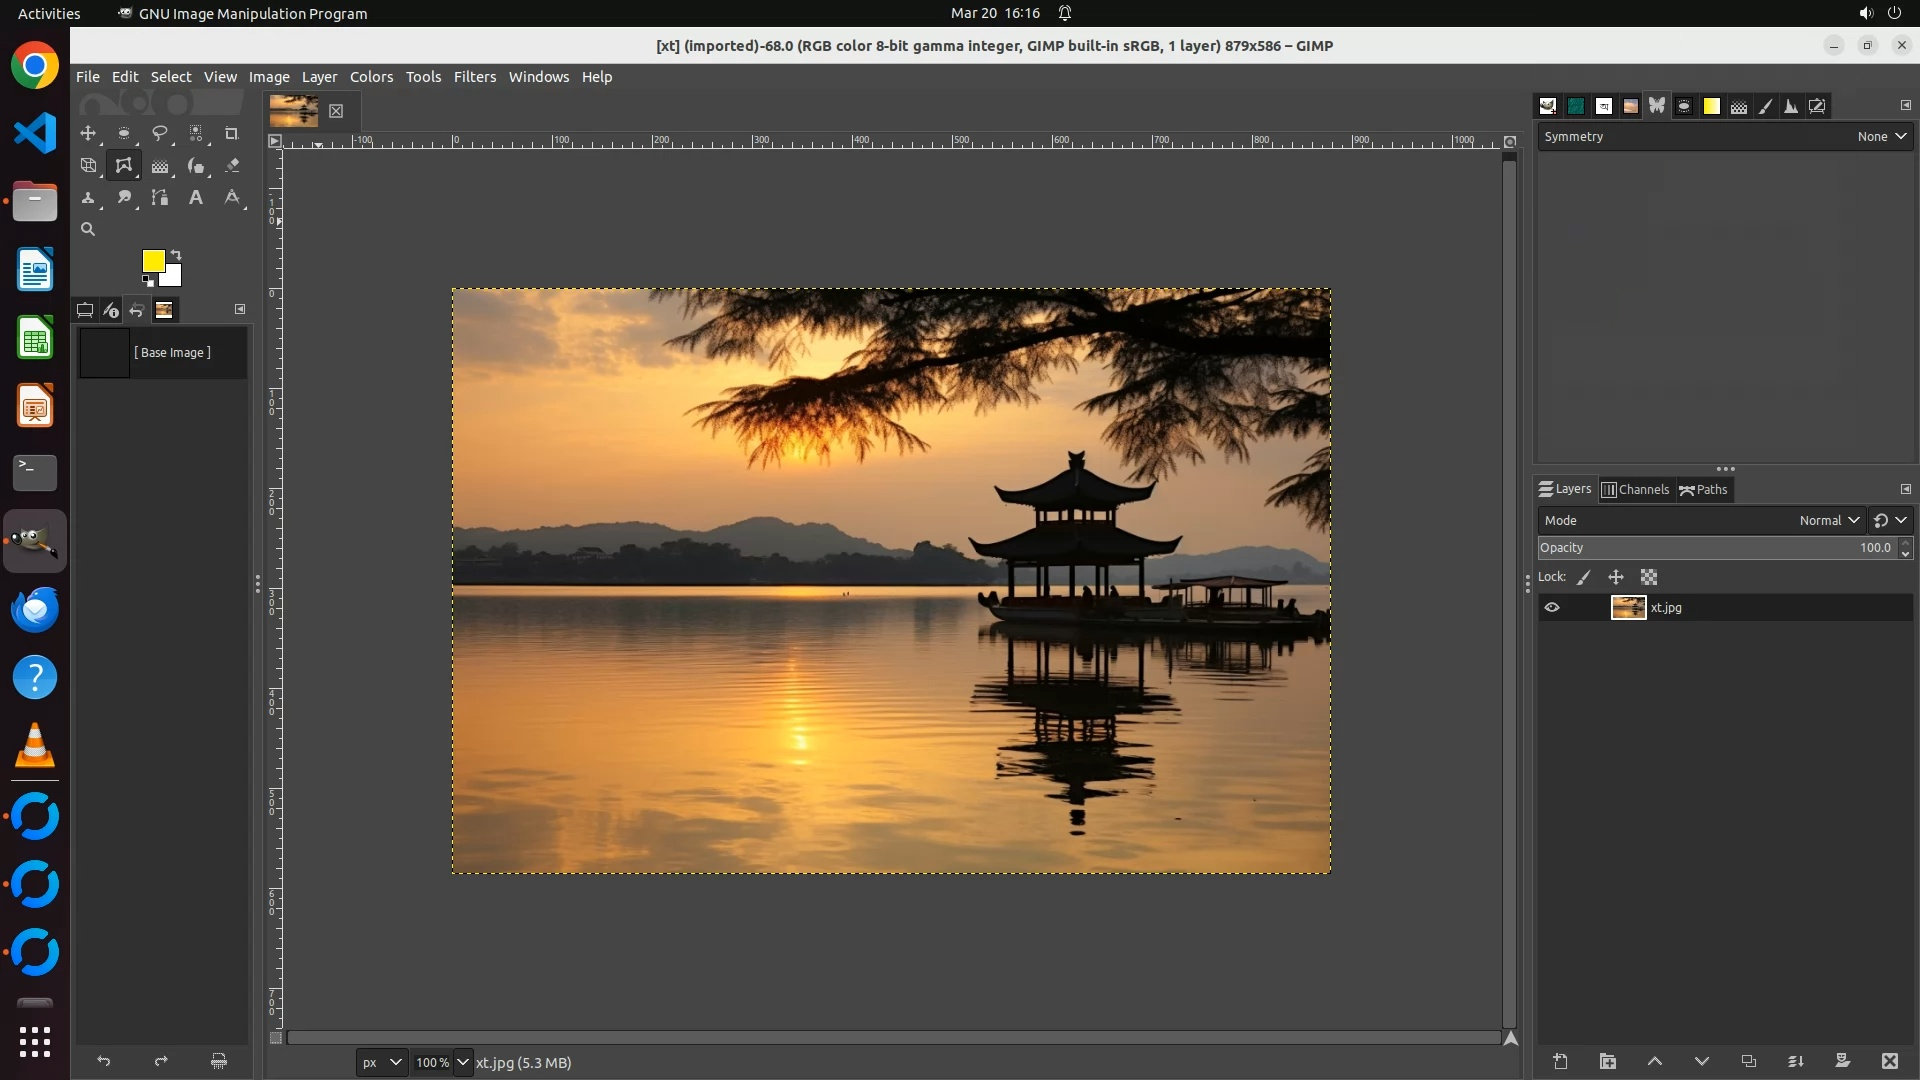Select the Free Select lasso tool

coord(159,133)
